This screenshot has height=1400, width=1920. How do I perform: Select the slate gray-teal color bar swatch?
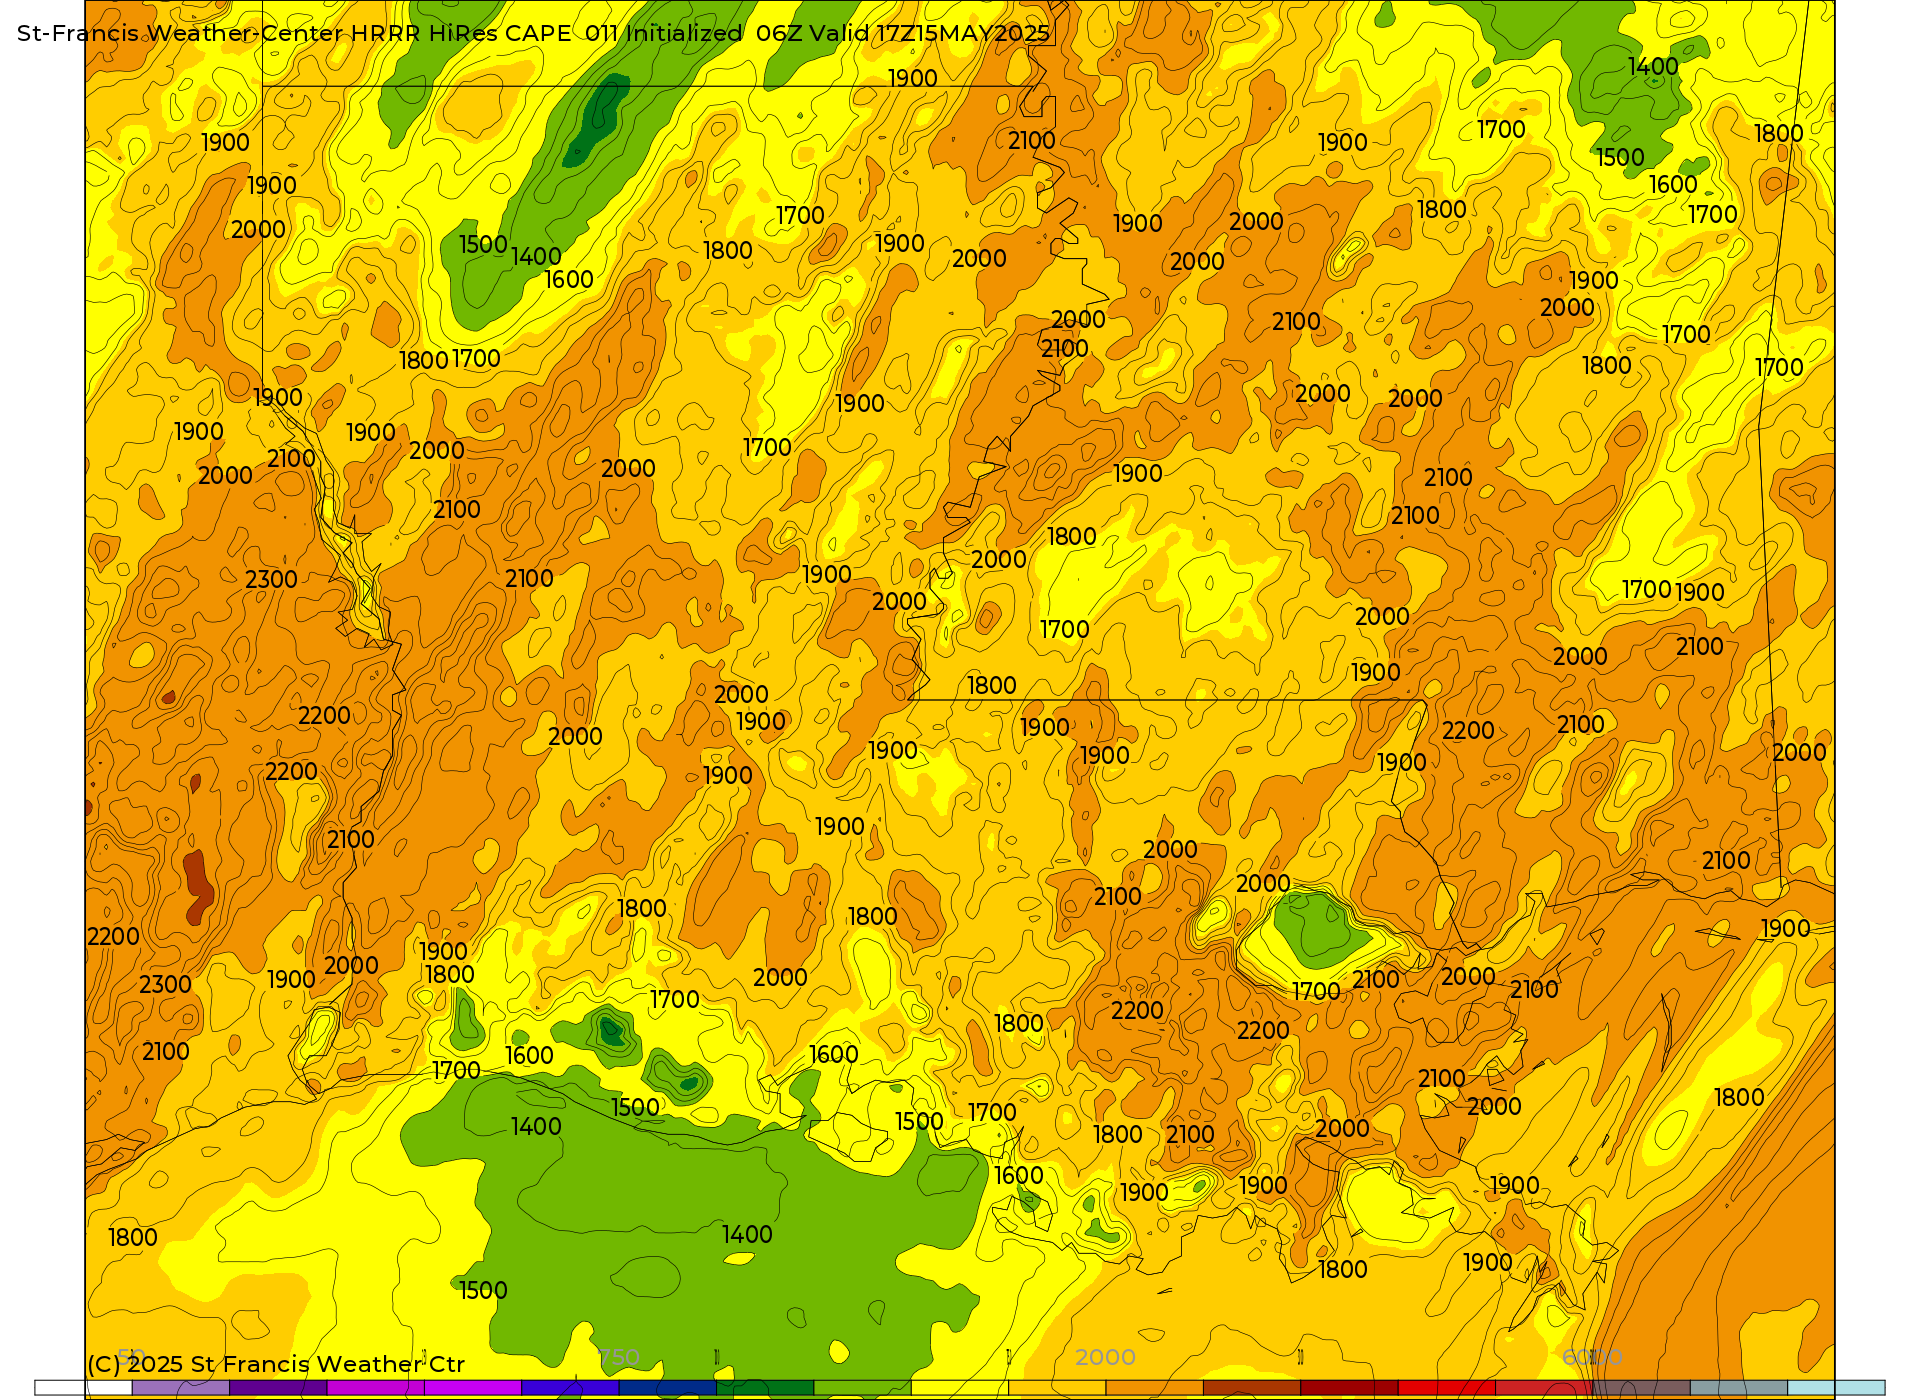coord(1739,1388)
